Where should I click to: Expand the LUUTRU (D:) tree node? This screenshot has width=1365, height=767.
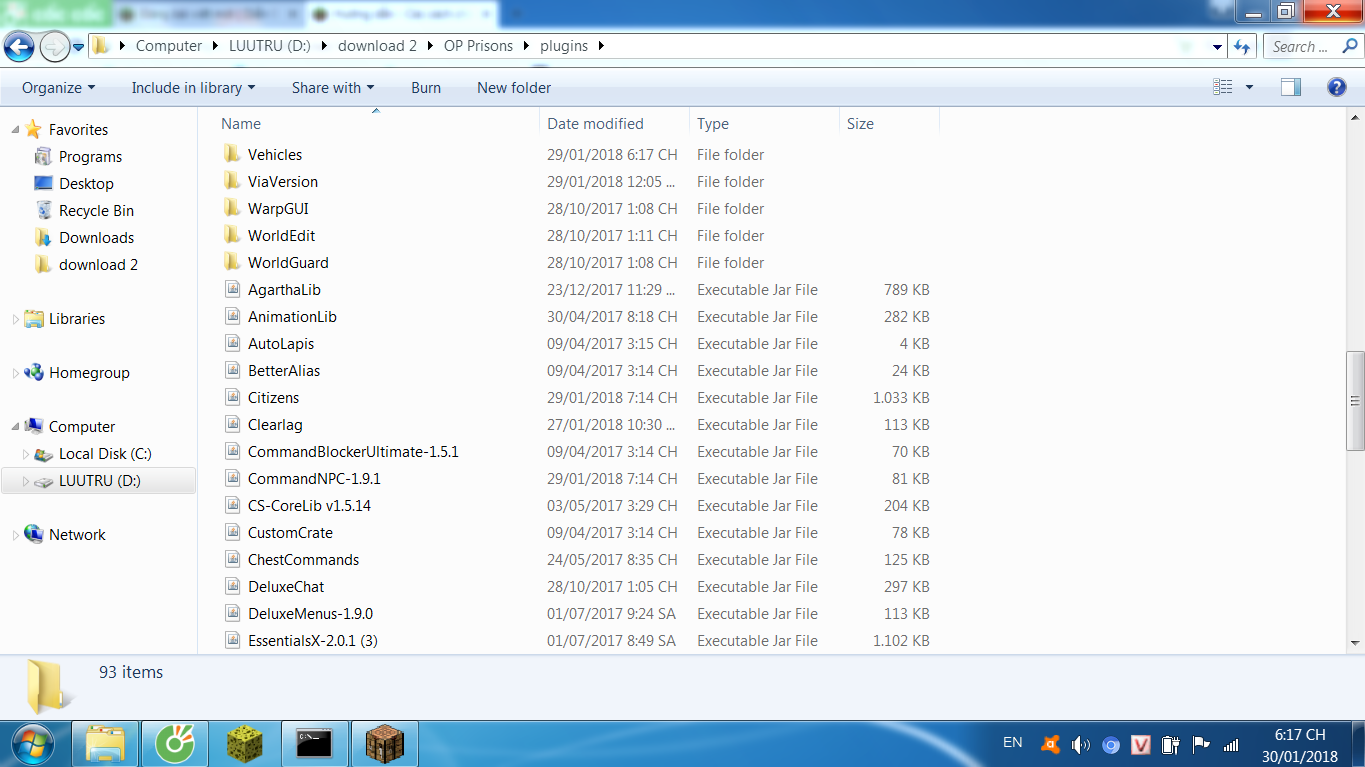(27, 481)
